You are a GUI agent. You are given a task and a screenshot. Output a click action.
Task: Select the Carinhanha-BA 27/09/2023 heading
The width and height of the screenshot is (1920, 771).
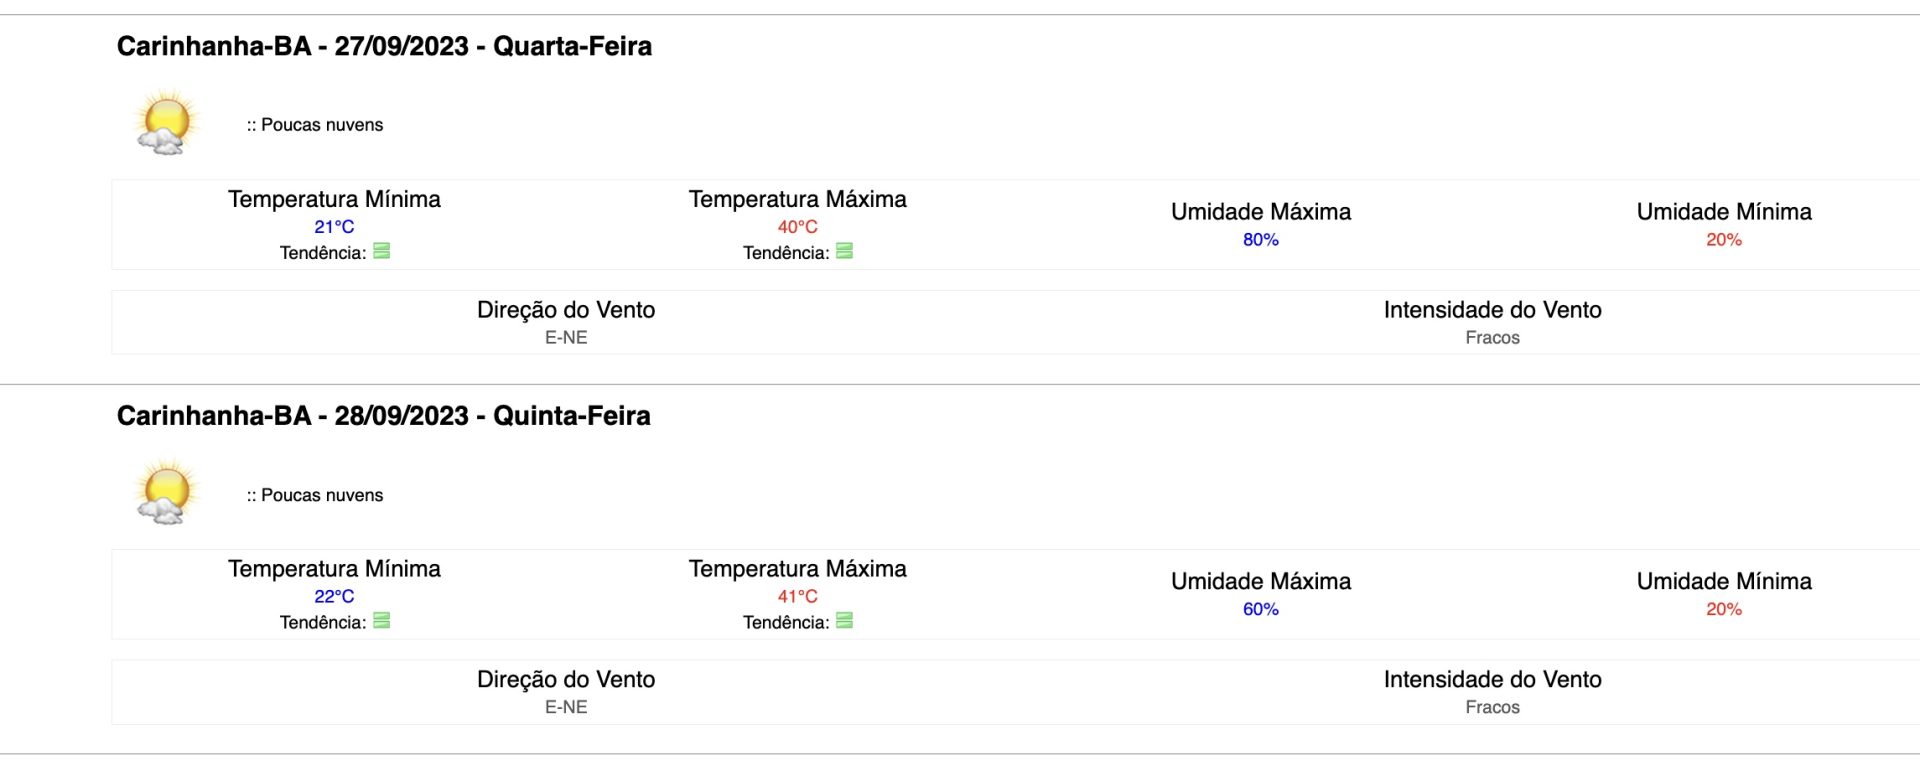pos(384,46)
